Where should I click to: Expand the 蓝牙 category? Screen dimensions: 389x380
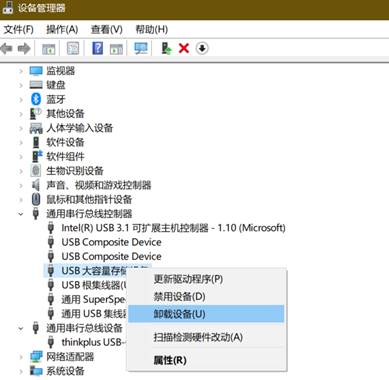21,100
